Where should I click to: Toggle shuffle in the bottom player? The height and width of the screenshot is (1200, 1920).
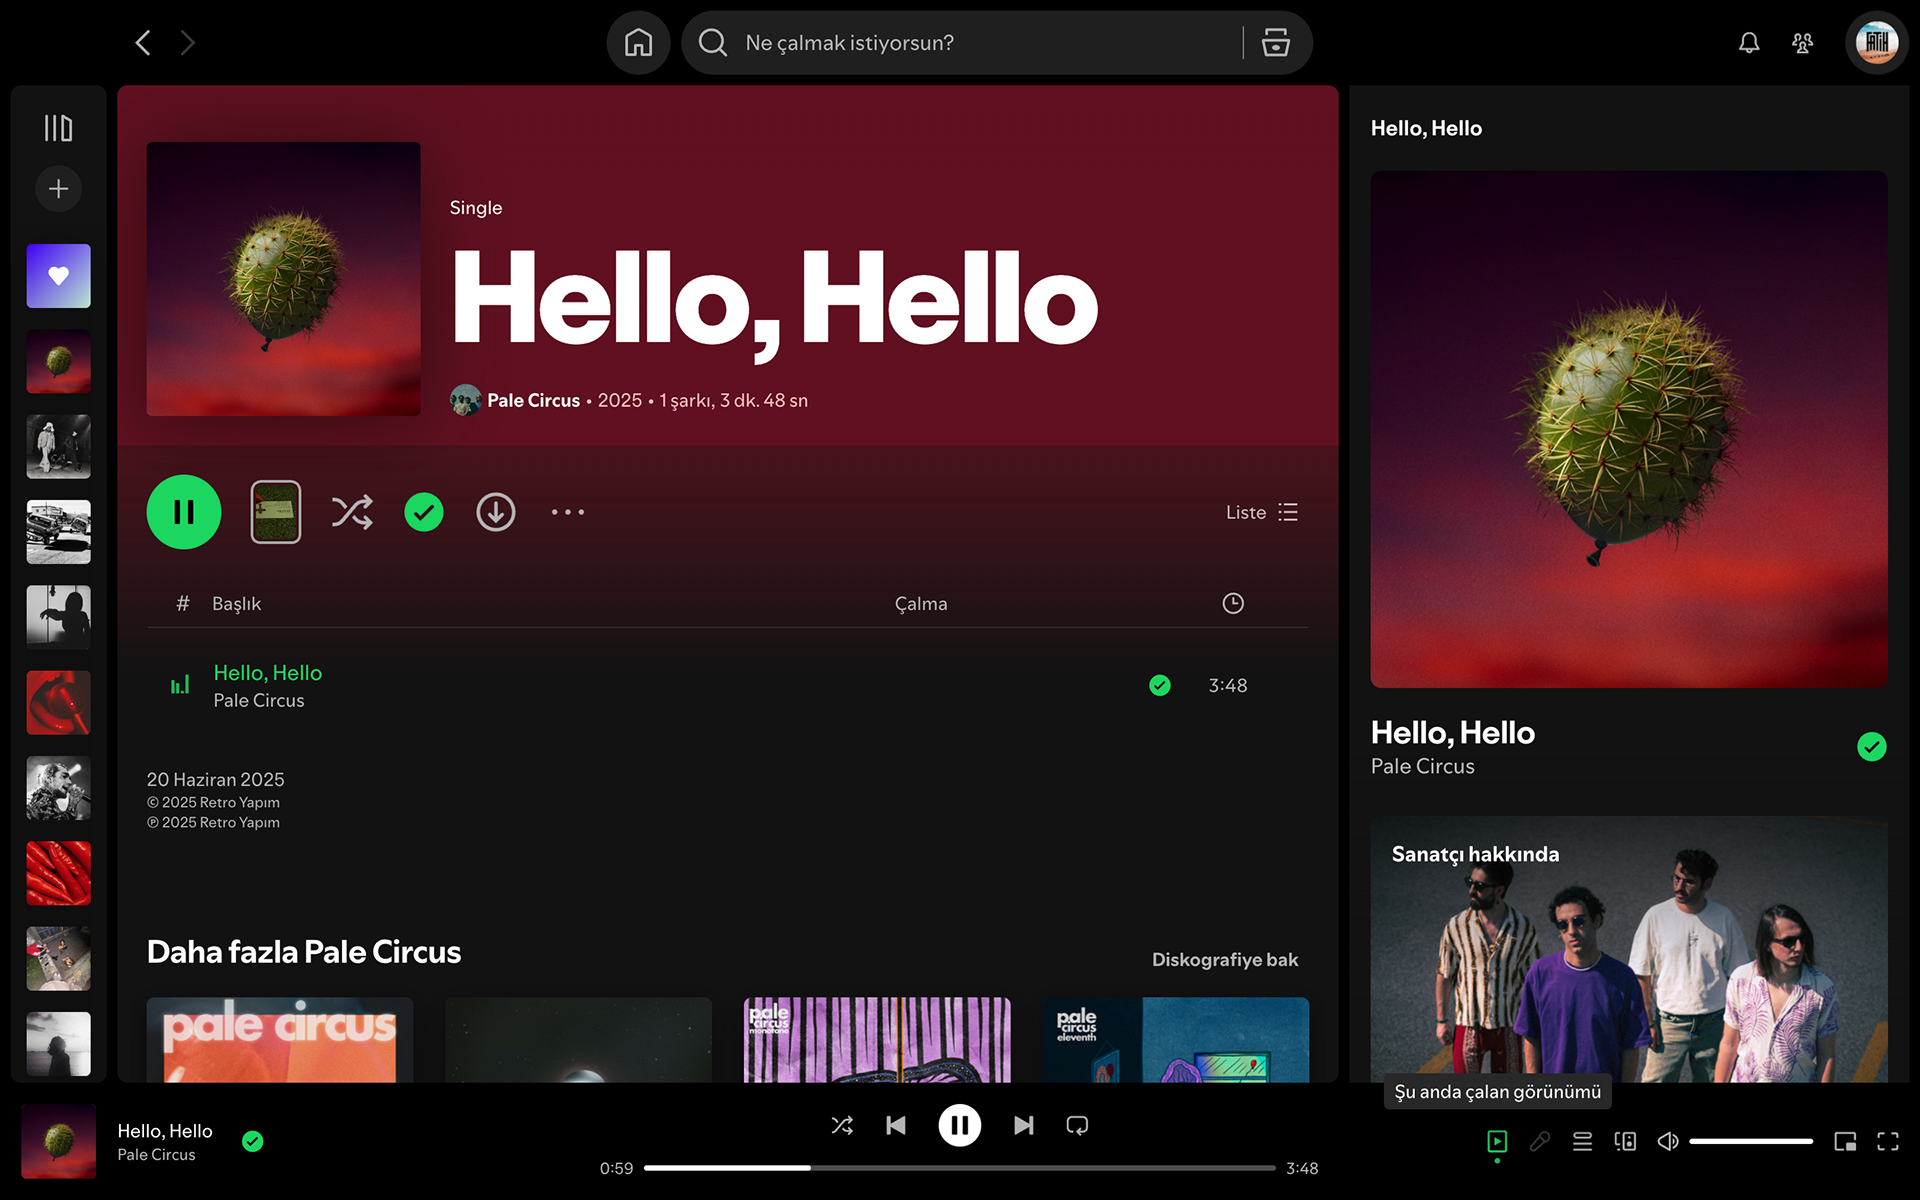[x=842, y=1125]
